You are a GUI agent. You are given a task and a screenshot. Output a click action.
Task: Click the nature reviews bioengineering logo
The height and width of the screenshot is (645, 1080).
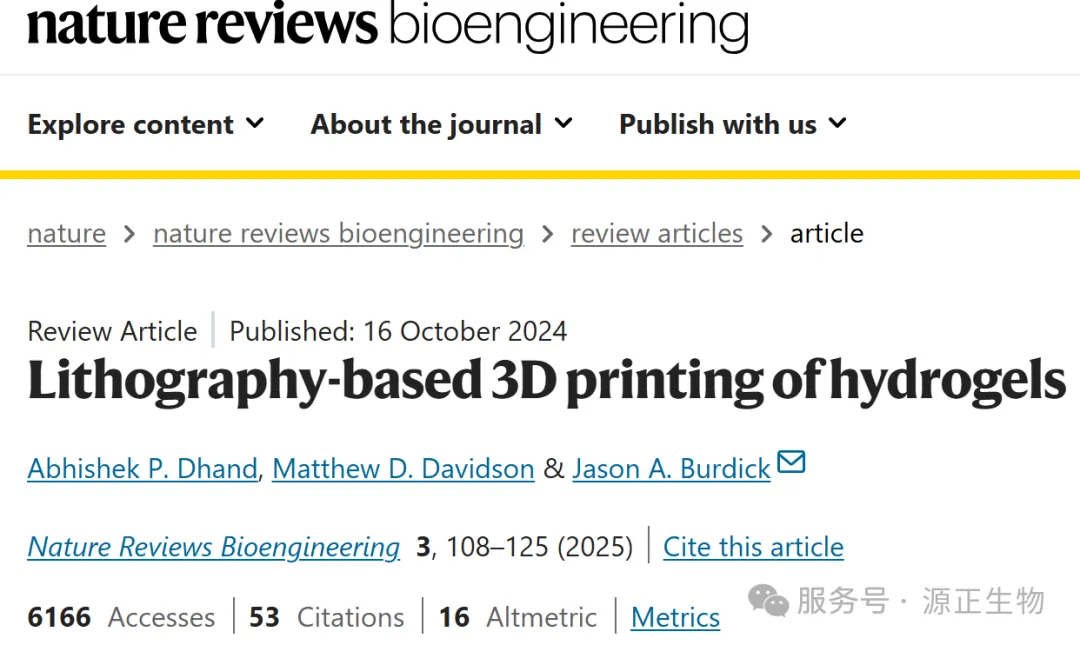point(387,26)
